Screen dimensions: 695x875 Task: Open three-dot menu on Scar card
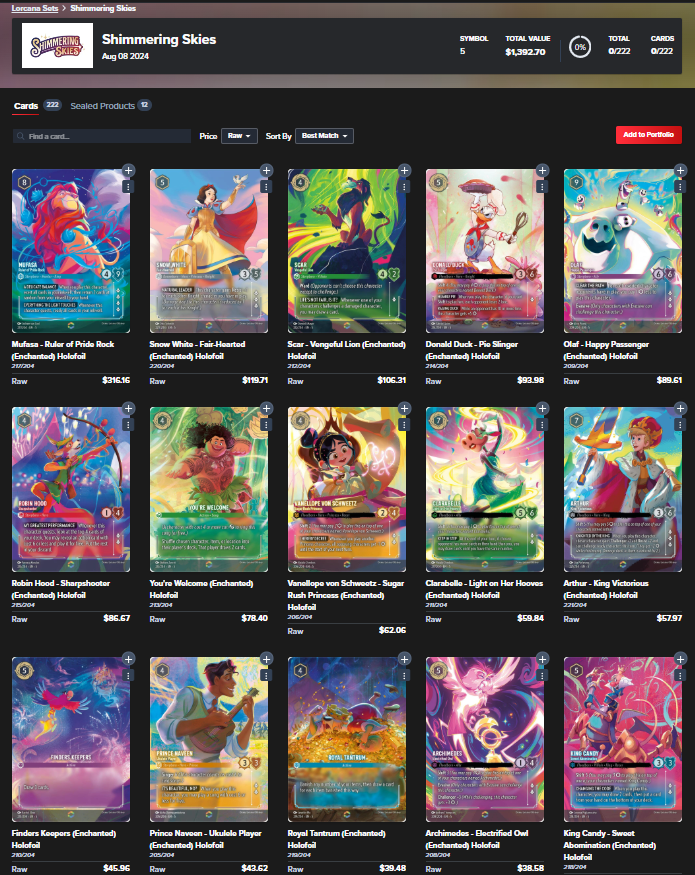pyautogui.click(x=404, y=187)
